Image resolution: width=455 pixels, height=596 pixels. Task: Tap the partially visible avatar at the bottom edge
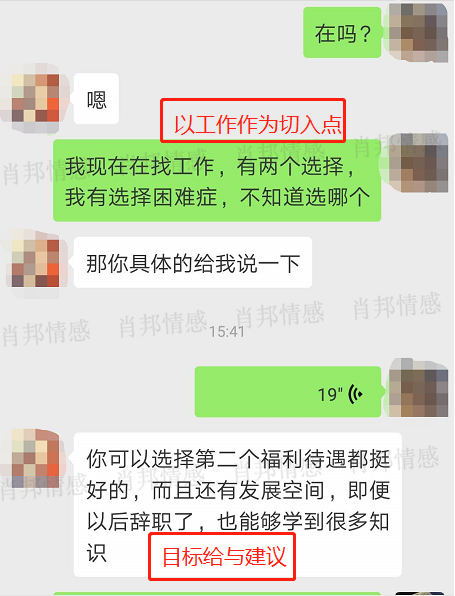point(419,593)
